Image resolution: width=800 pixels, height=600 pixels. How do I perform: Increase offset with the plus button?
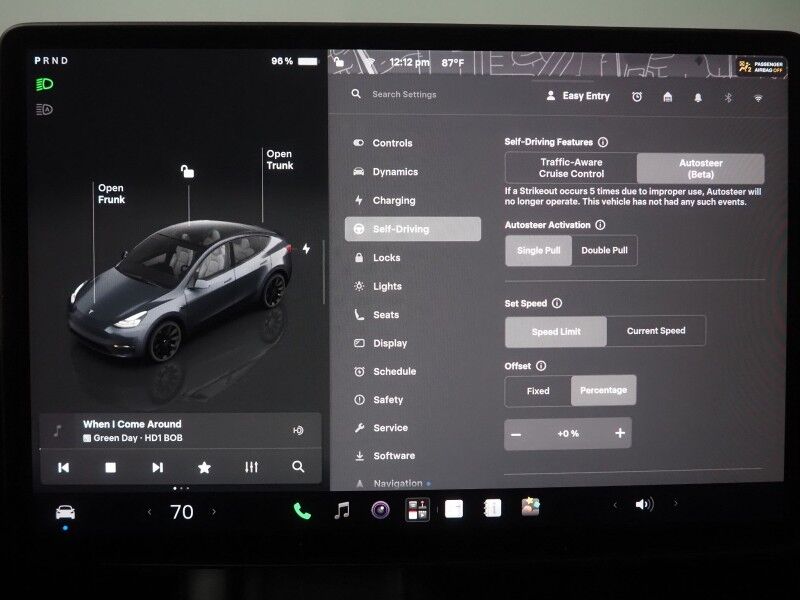tap(619, 433)
